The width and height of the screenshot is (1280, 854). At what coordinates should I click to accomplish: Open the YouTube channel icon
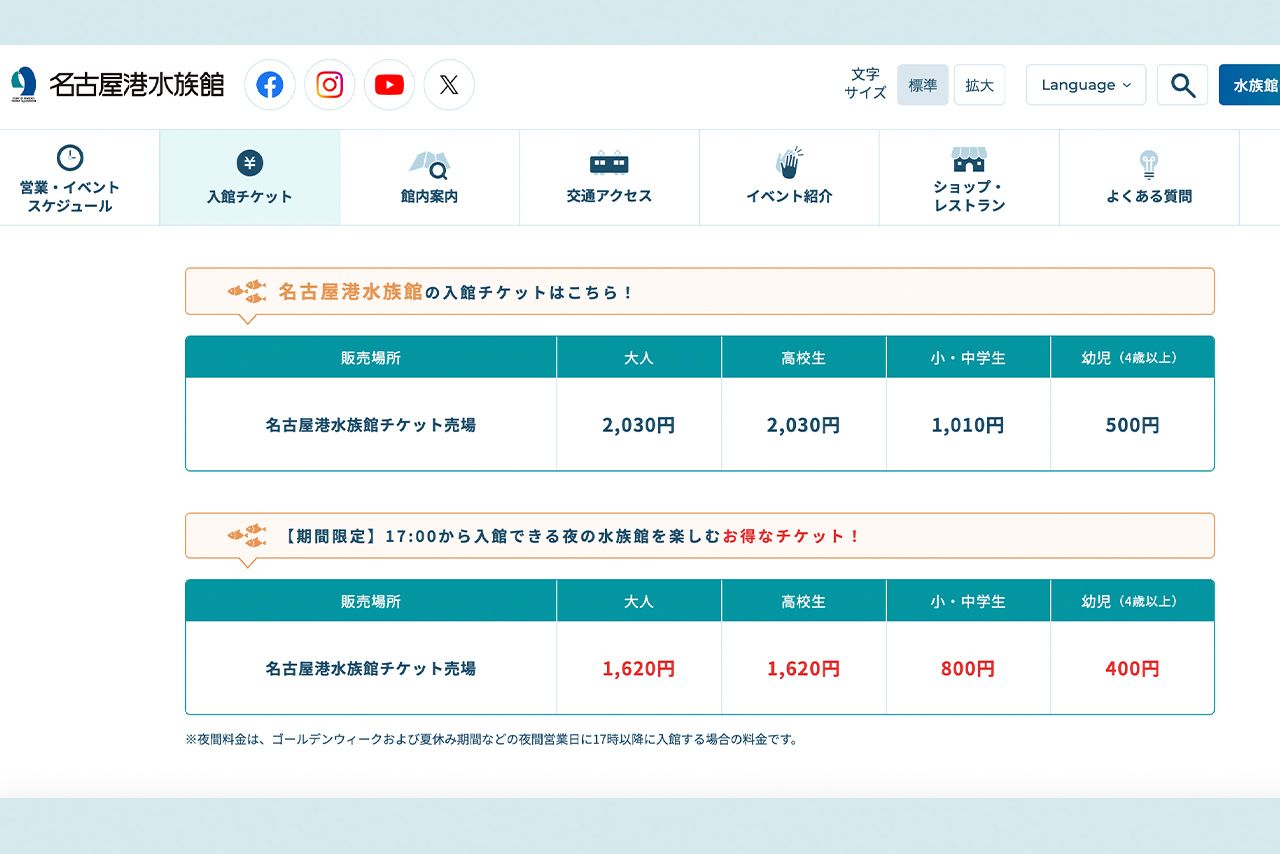[389, 85]
